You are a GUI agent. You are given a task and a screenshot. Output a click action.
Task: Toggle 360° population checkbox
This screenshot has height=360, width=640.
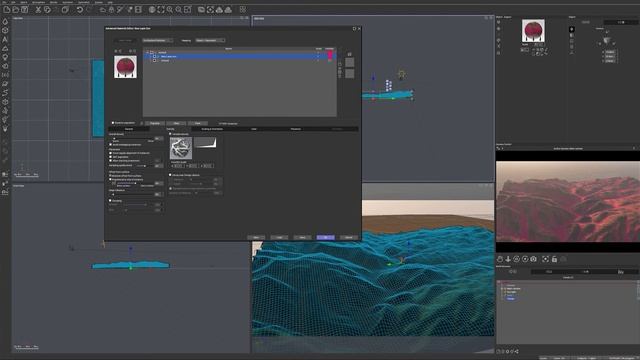click(110, 157)
